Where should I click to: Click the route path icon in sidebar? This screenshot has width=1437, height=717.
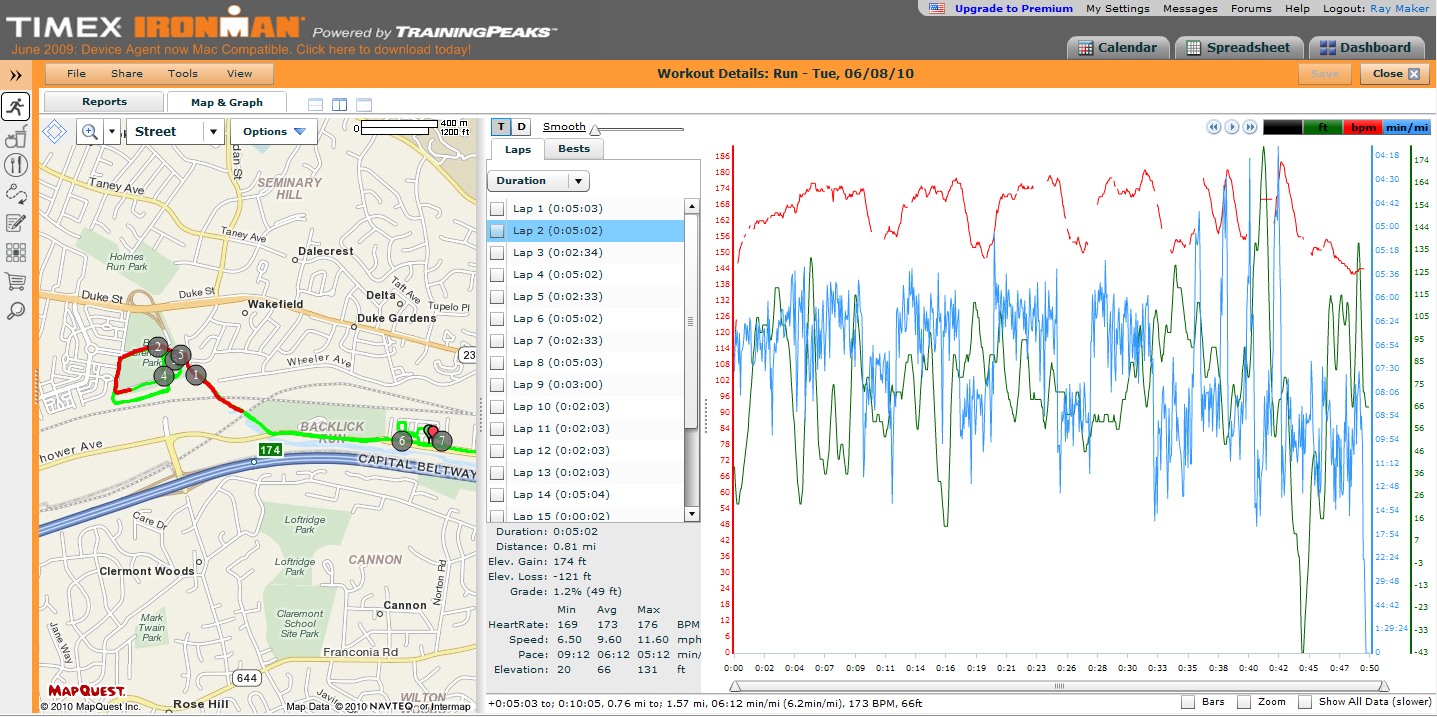(x=16, y=194)
